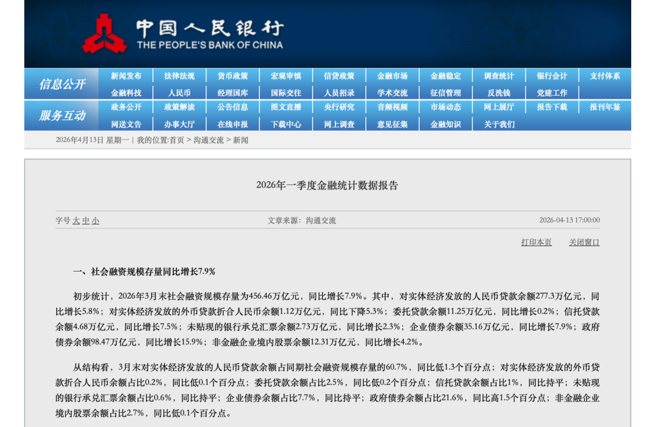Set font size to small (小)
667x427 pixels.
point(95,220)
